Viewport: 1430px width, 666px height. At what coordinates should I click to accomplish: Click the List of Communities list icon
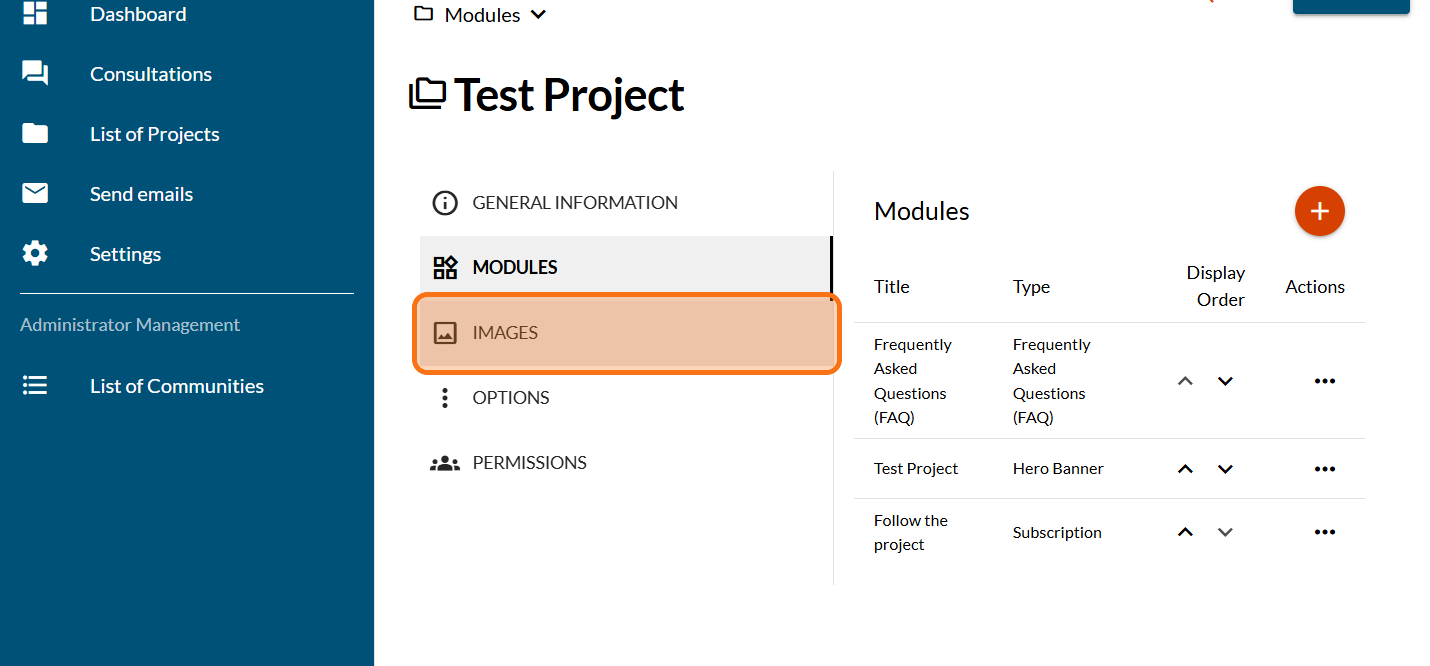click(35, 386)
